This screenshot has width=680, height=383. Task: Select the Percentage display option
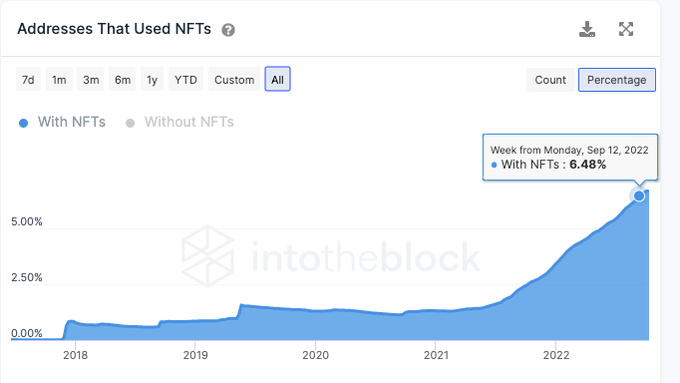point(617,80)
